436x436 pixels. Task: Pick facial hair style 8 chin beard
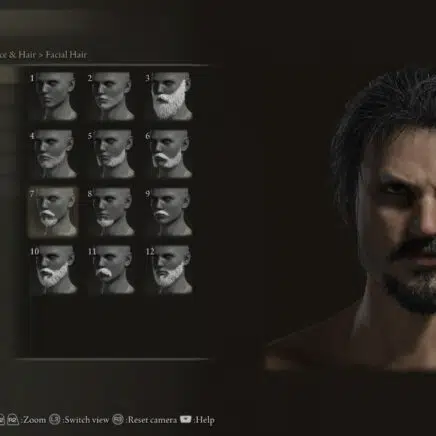coord(111,212)
